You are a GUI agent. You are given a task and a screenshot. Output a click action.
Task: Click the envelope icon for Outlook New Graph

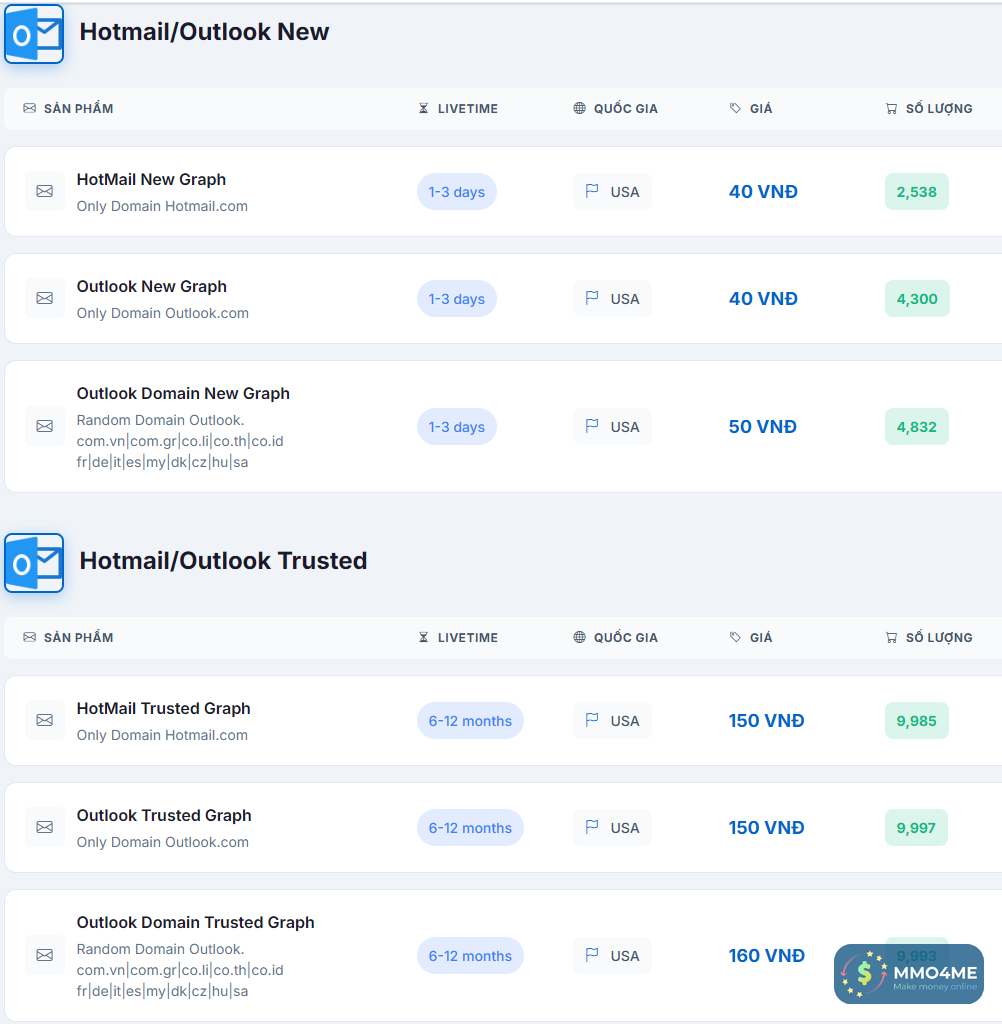45,298
